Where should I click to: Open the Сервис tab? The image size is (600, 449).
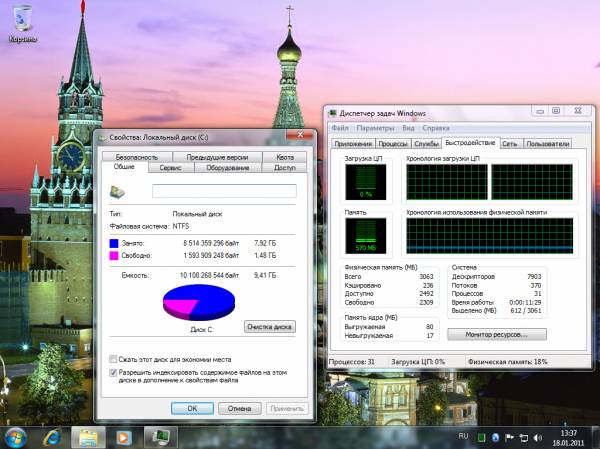coord(171,168)
